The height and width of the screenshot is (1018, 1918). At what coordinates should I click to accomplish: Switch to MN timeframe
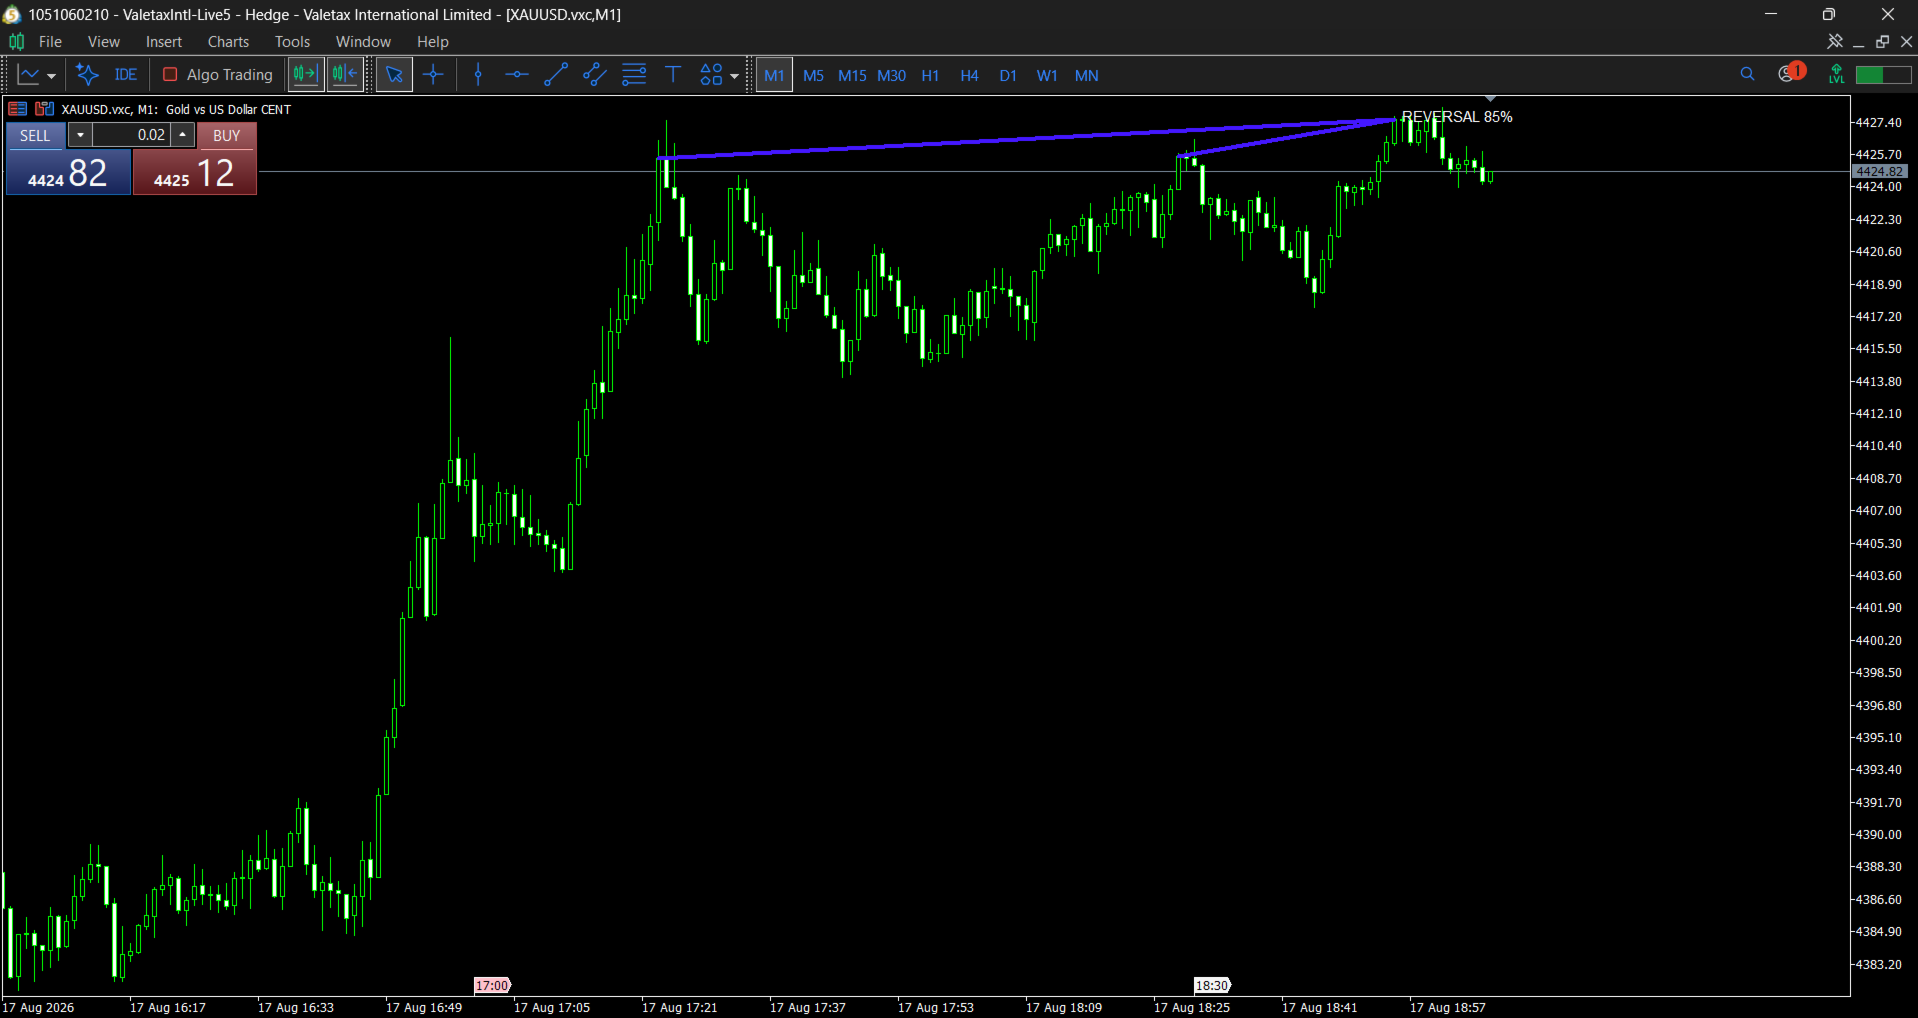[1086, 76]
